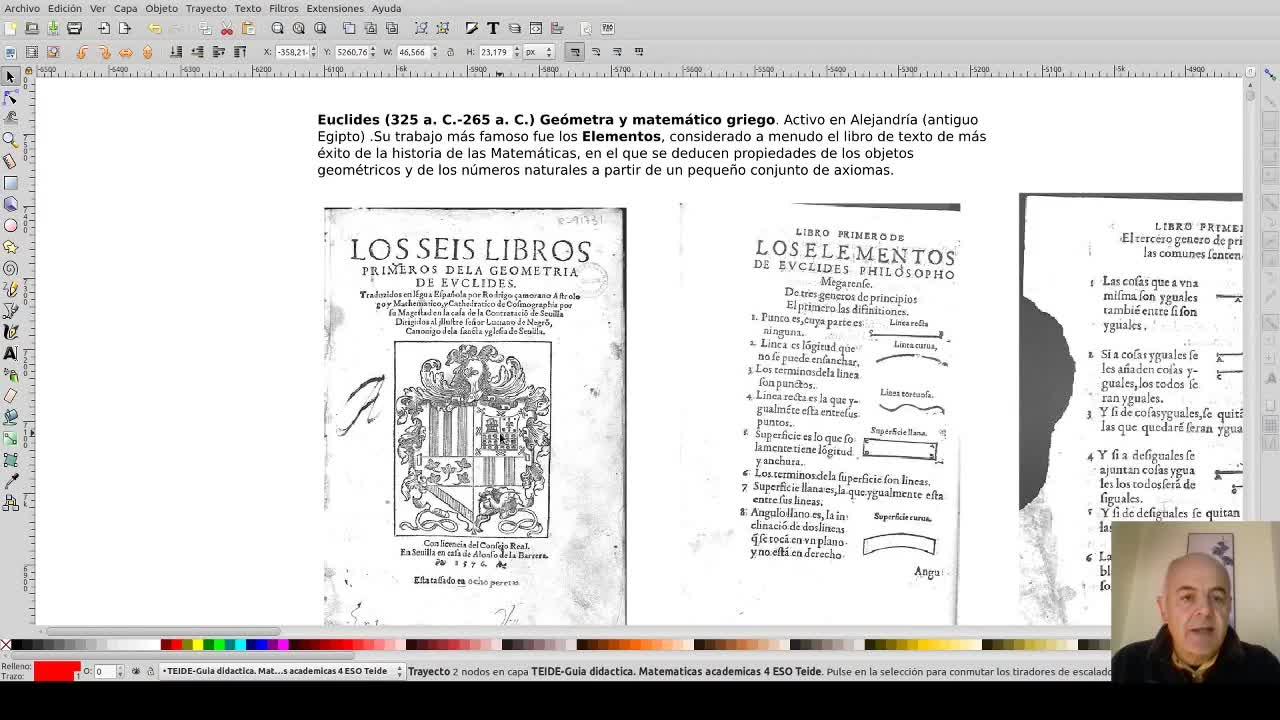Open the units px dropdown
Viewport: 1280px width, 720px height.
537,52
